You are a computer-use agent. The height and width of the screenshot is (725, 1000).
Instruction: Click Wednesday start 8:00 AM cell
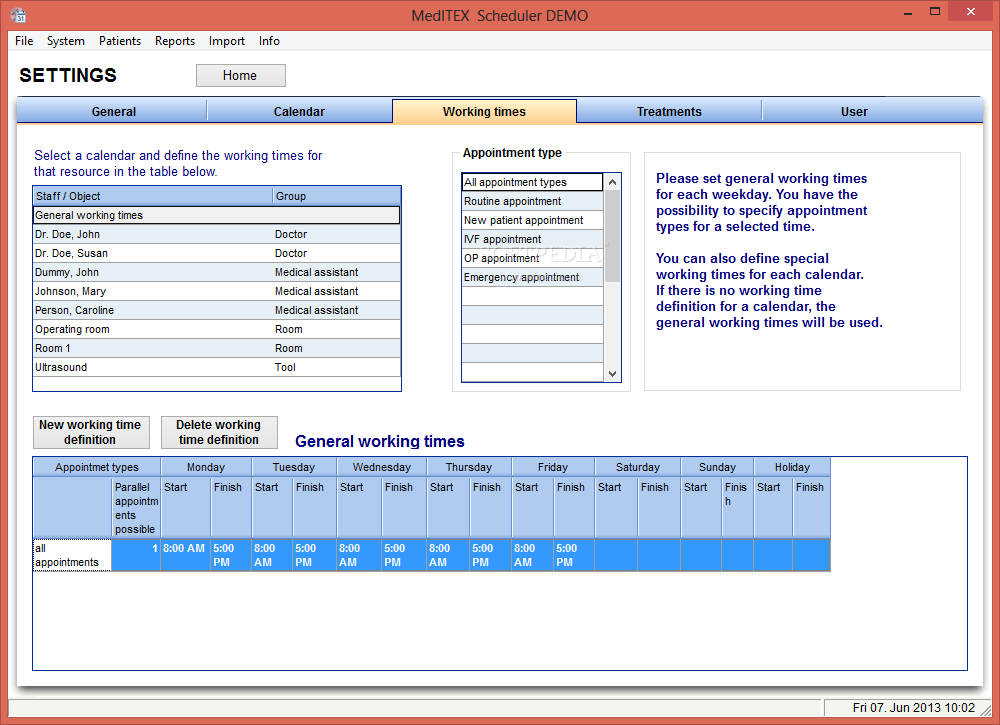[x=359, y=555]
